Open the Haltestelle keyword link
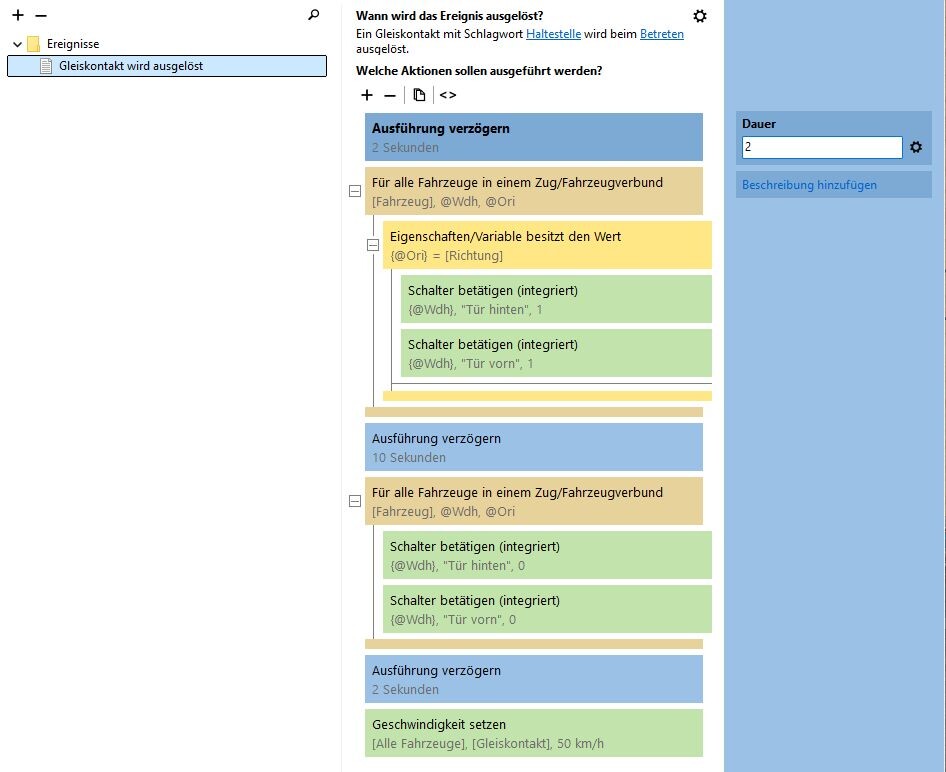 [x=553, y=34]
